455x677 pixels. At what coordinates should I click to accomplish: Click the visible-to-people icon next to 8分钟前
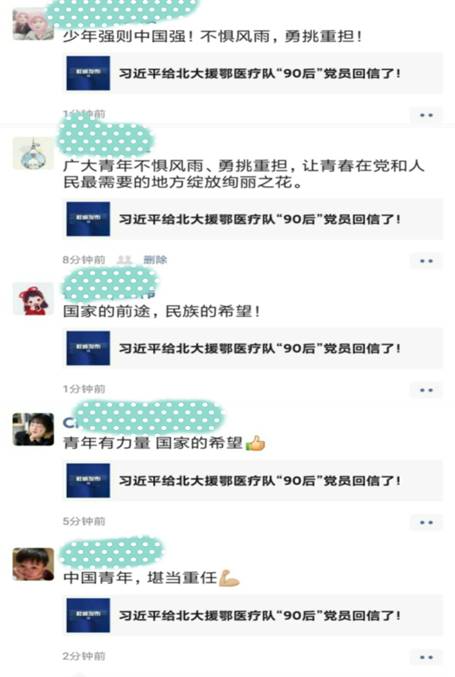124,260
